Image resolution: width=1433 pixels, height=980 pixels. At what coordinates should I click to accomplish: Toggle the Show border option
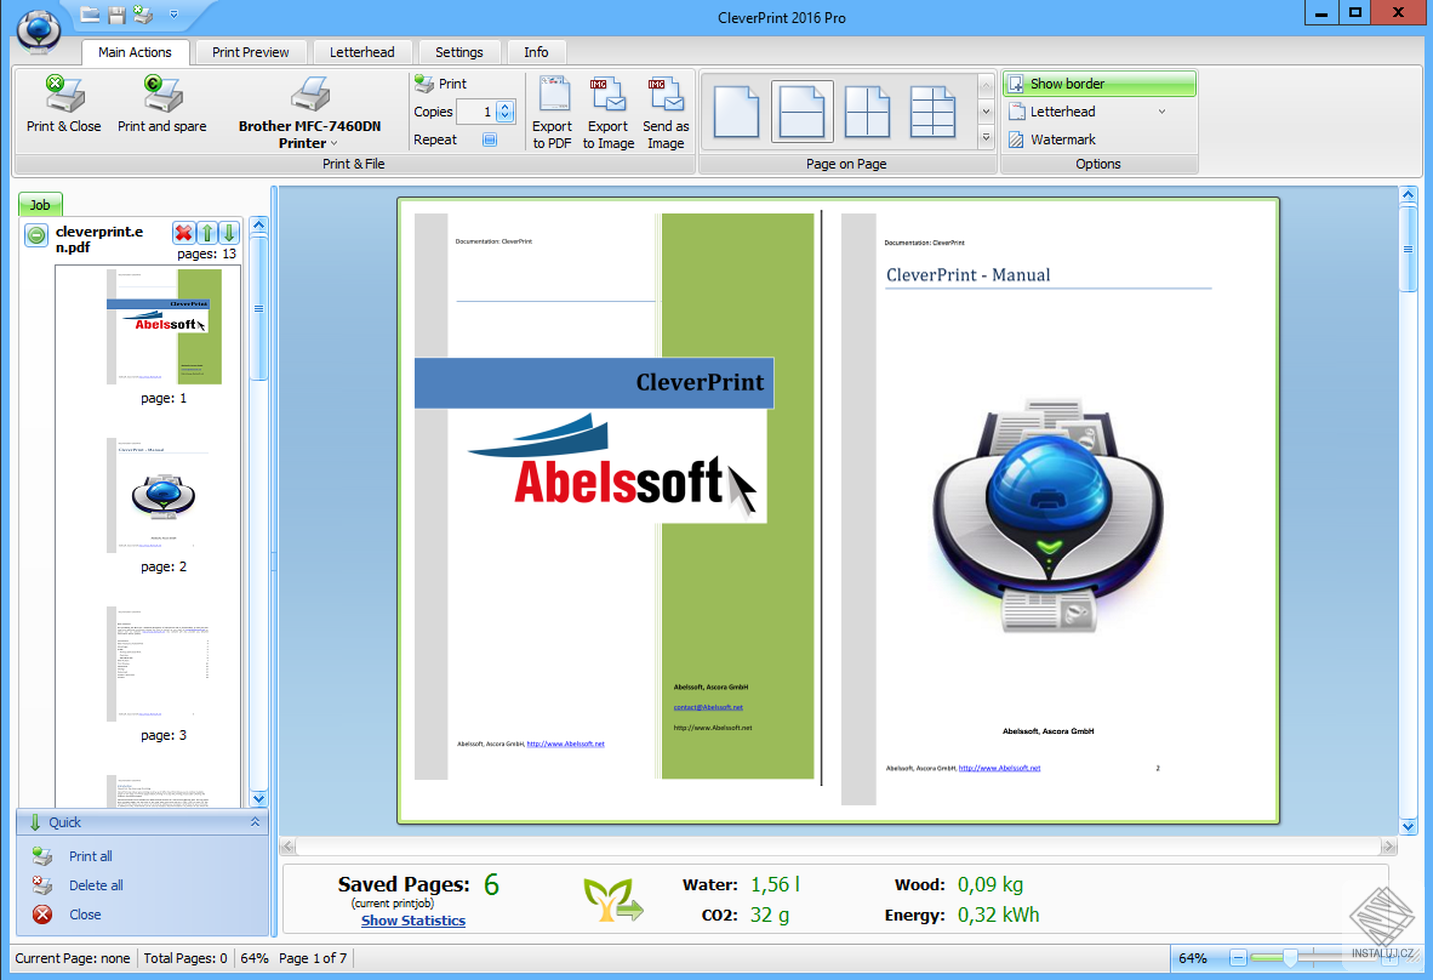(x=1099, y=84)
